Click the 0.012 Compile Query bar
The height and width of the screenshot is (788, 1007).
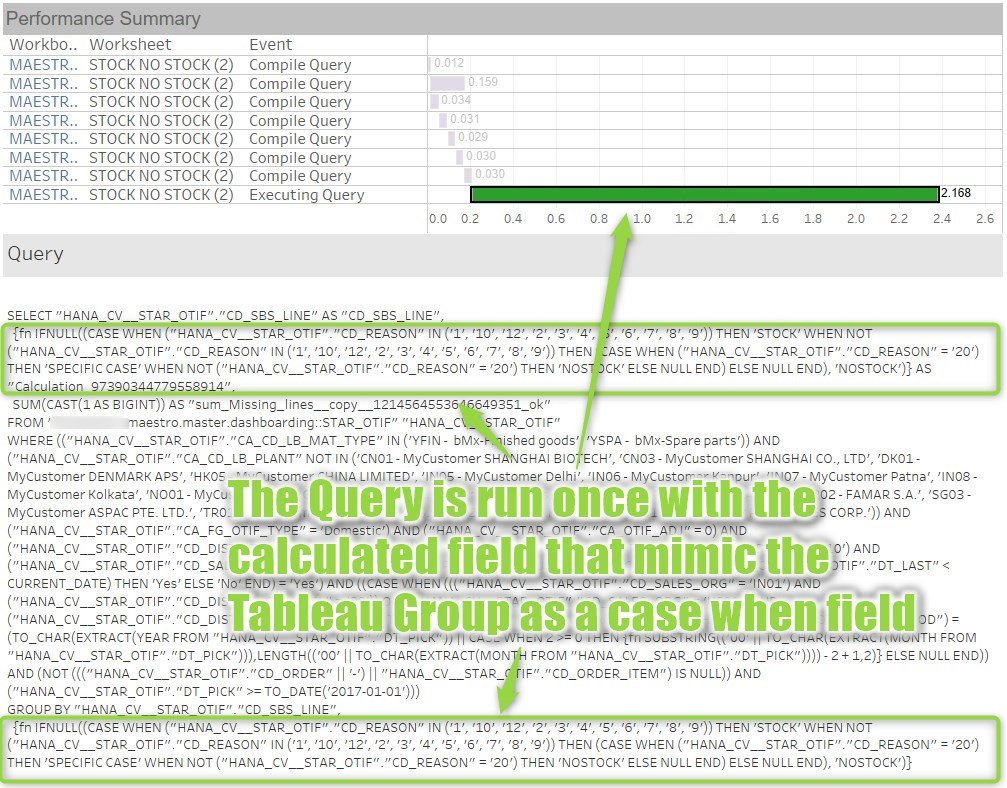tap(429, 64)
